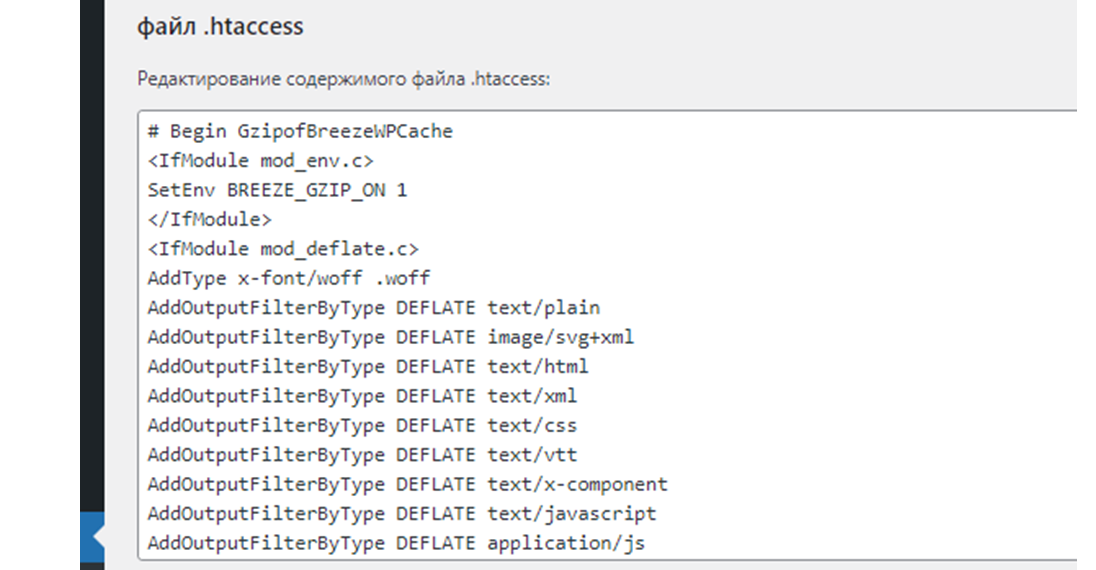Image resolution: width=1096 pixels, height=570 pixels.
Task: Click the DEFLATE image/svg+xml line
Action: pos(391,337)
